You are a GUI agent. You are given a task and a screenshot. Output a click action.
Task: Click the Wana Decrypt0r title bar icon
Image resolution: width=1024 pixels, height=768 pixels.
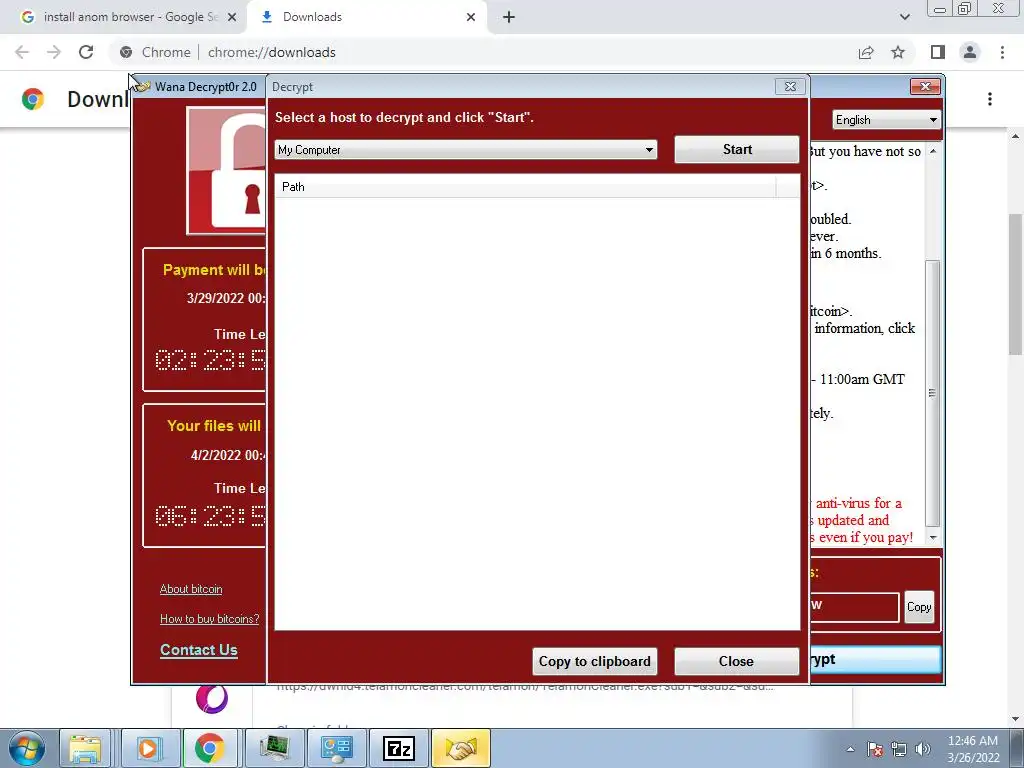(143, 86)
